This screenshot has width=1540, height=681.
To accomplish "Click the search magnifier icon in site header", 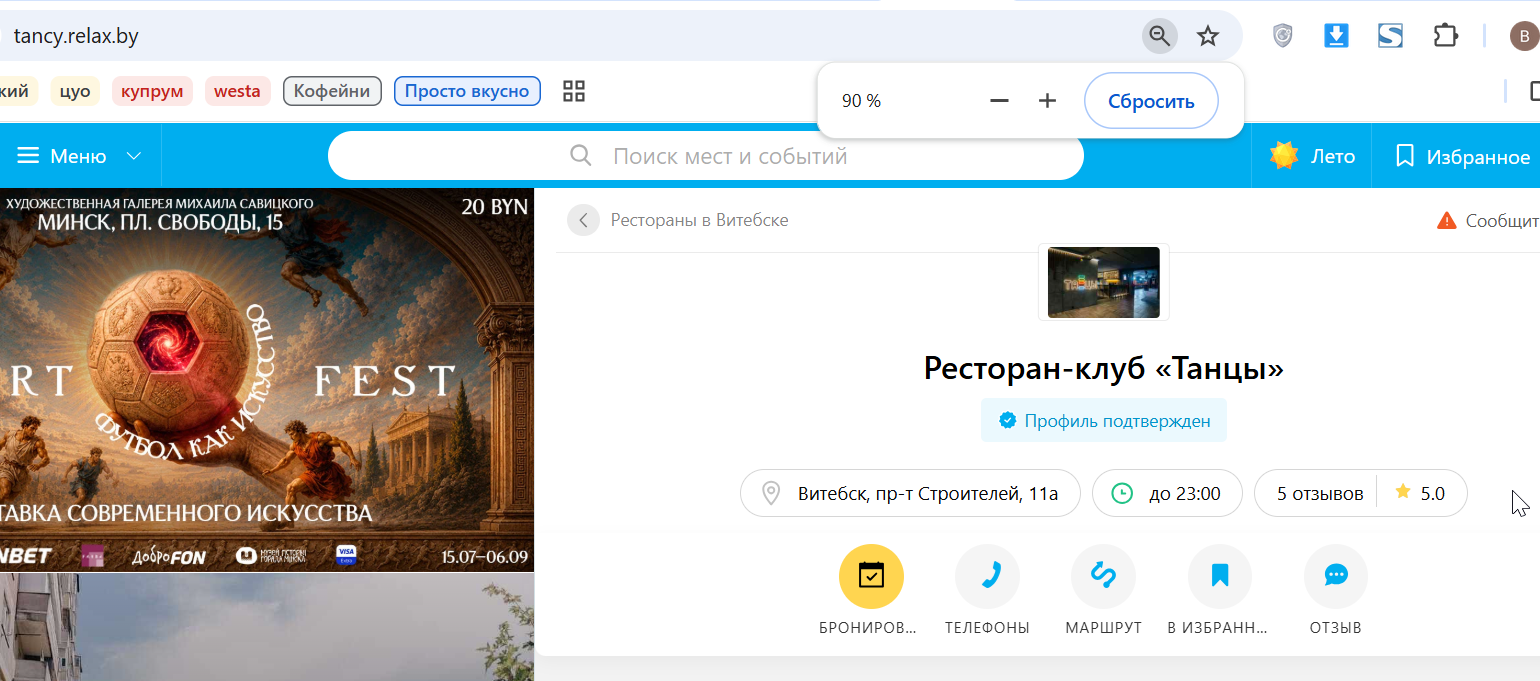I will click(x=580, y=156).
